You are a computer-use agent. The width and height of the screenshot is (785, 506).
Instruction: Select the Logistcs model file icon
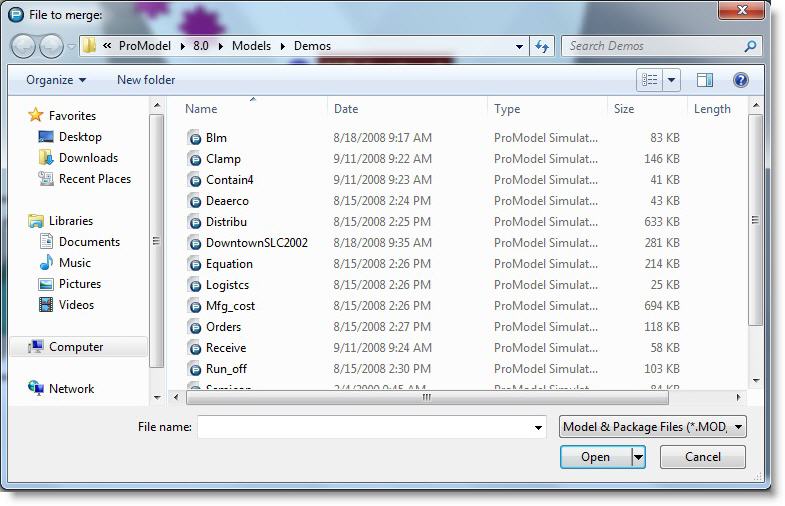[x=194, y=285]
